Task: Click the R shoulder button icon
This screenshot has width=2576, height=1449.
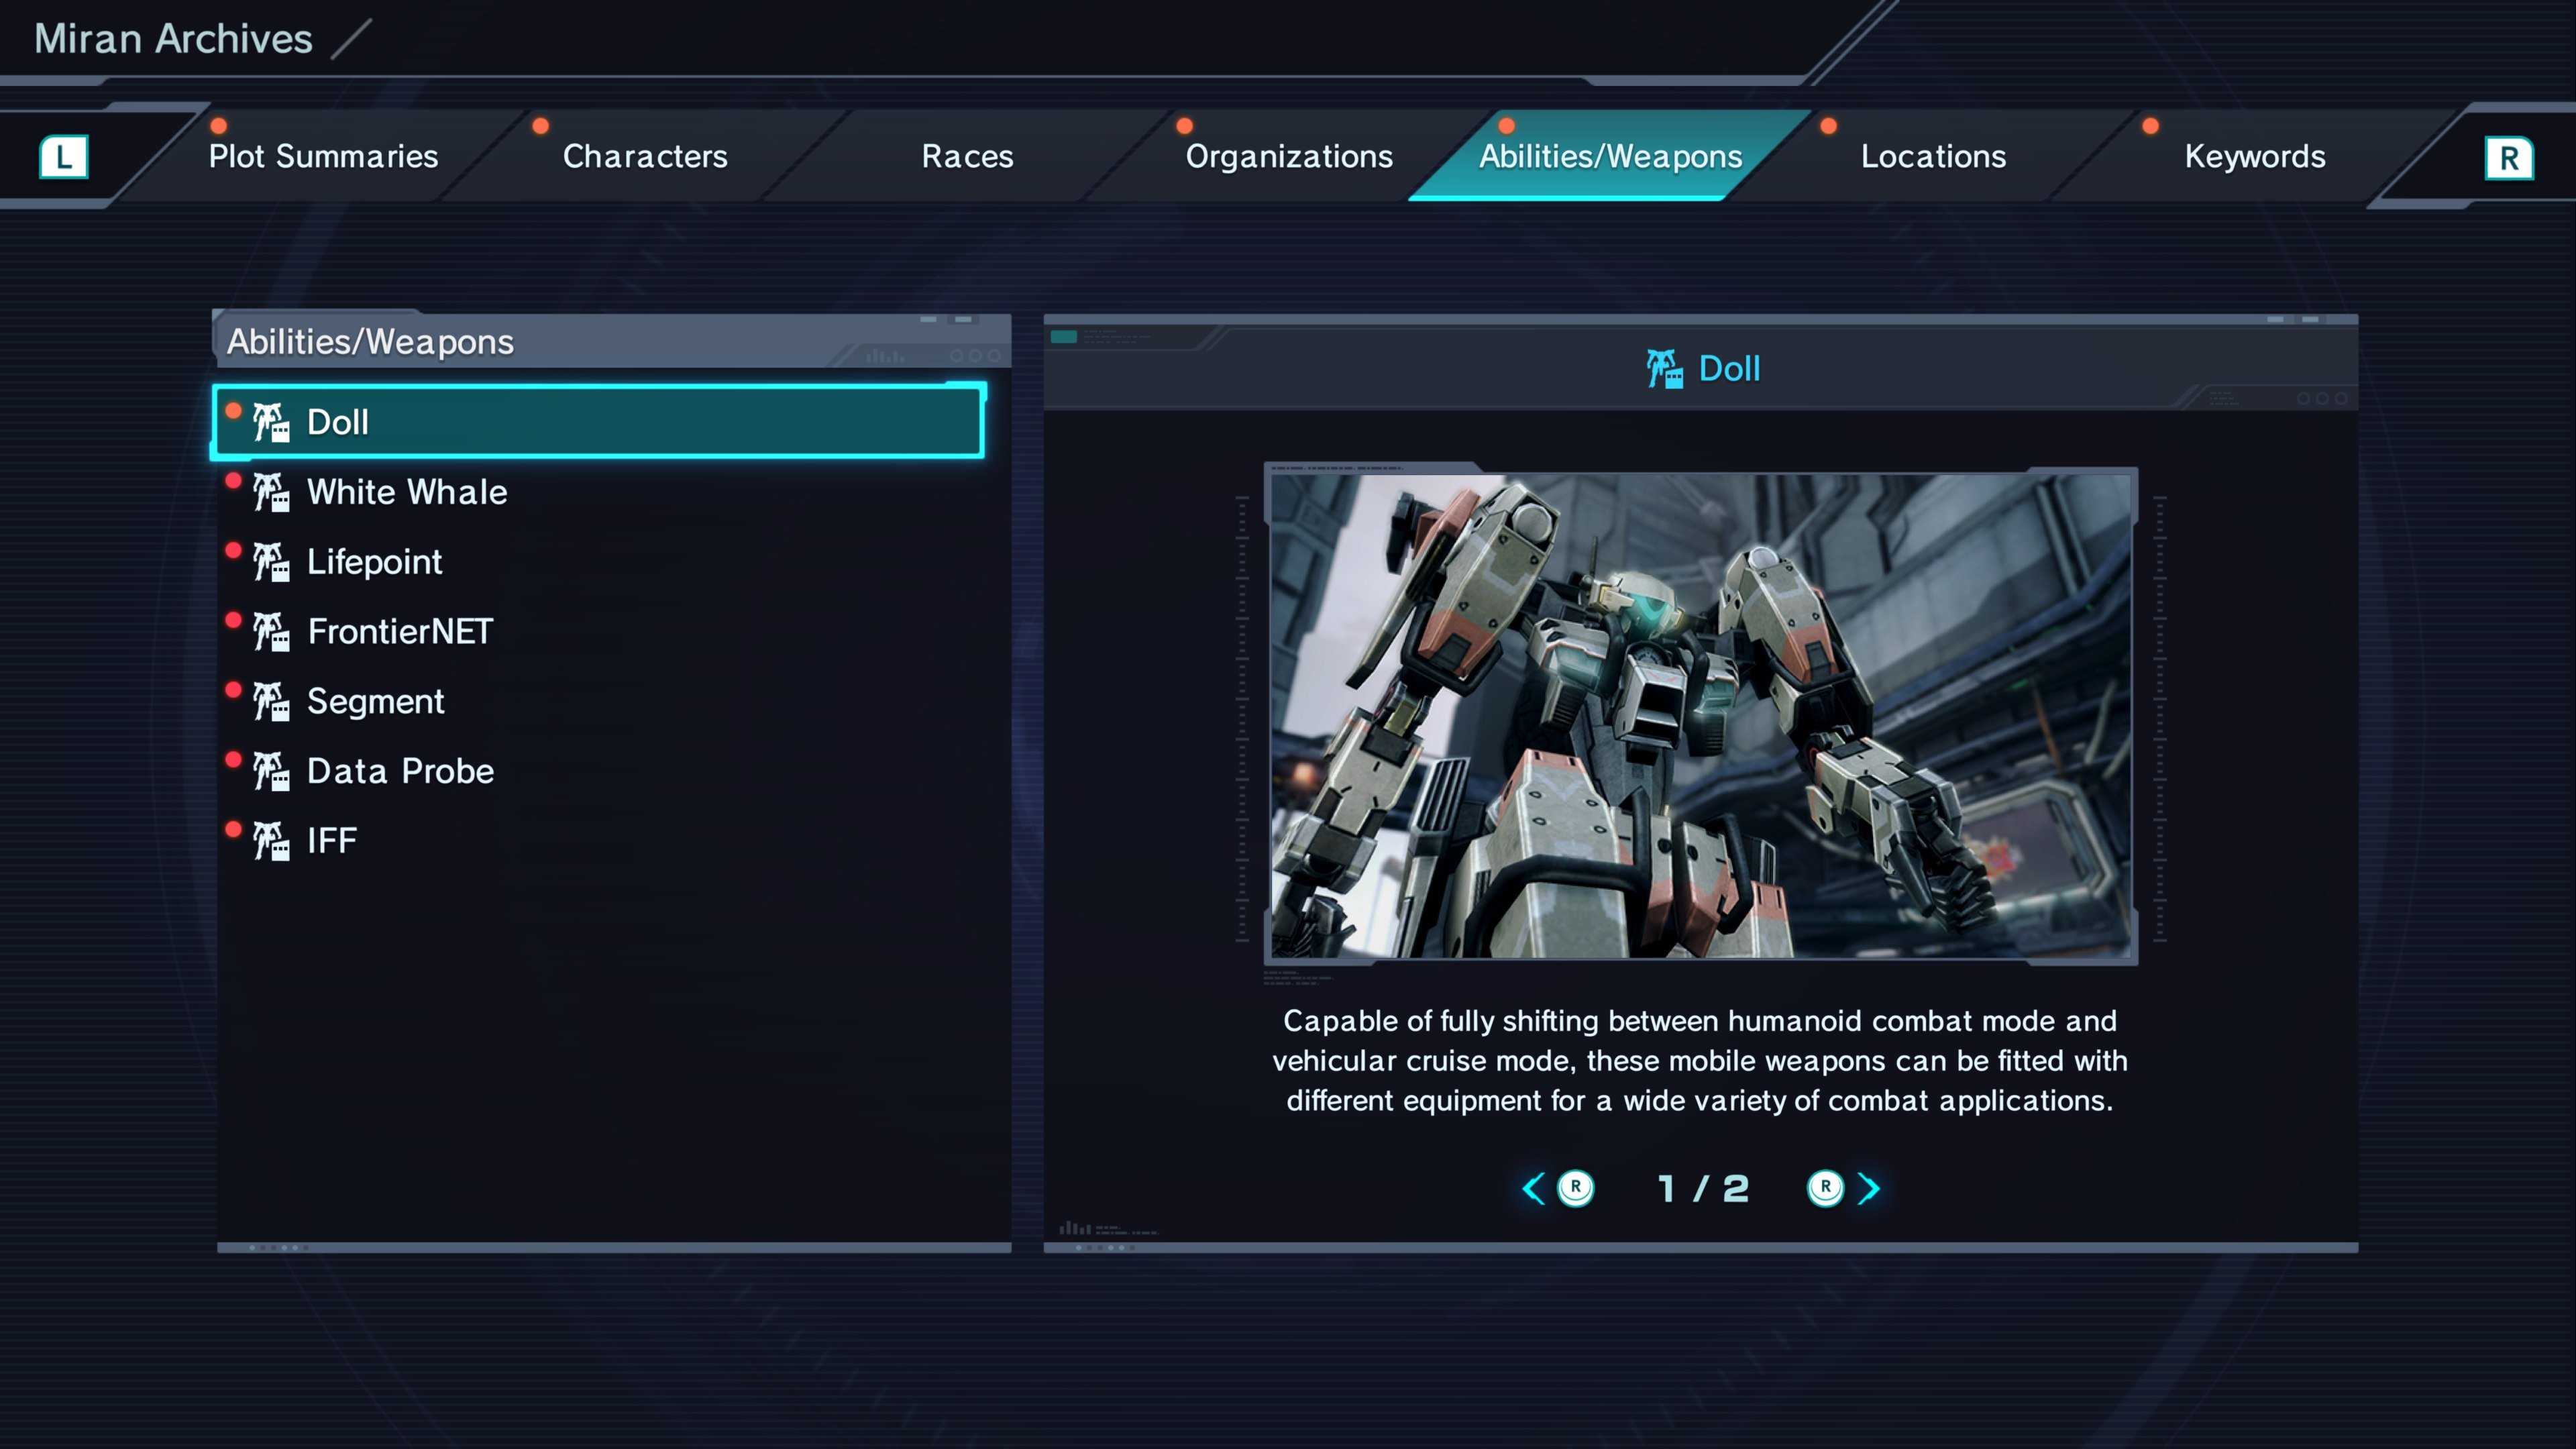Action: [x=2508, y=158]
